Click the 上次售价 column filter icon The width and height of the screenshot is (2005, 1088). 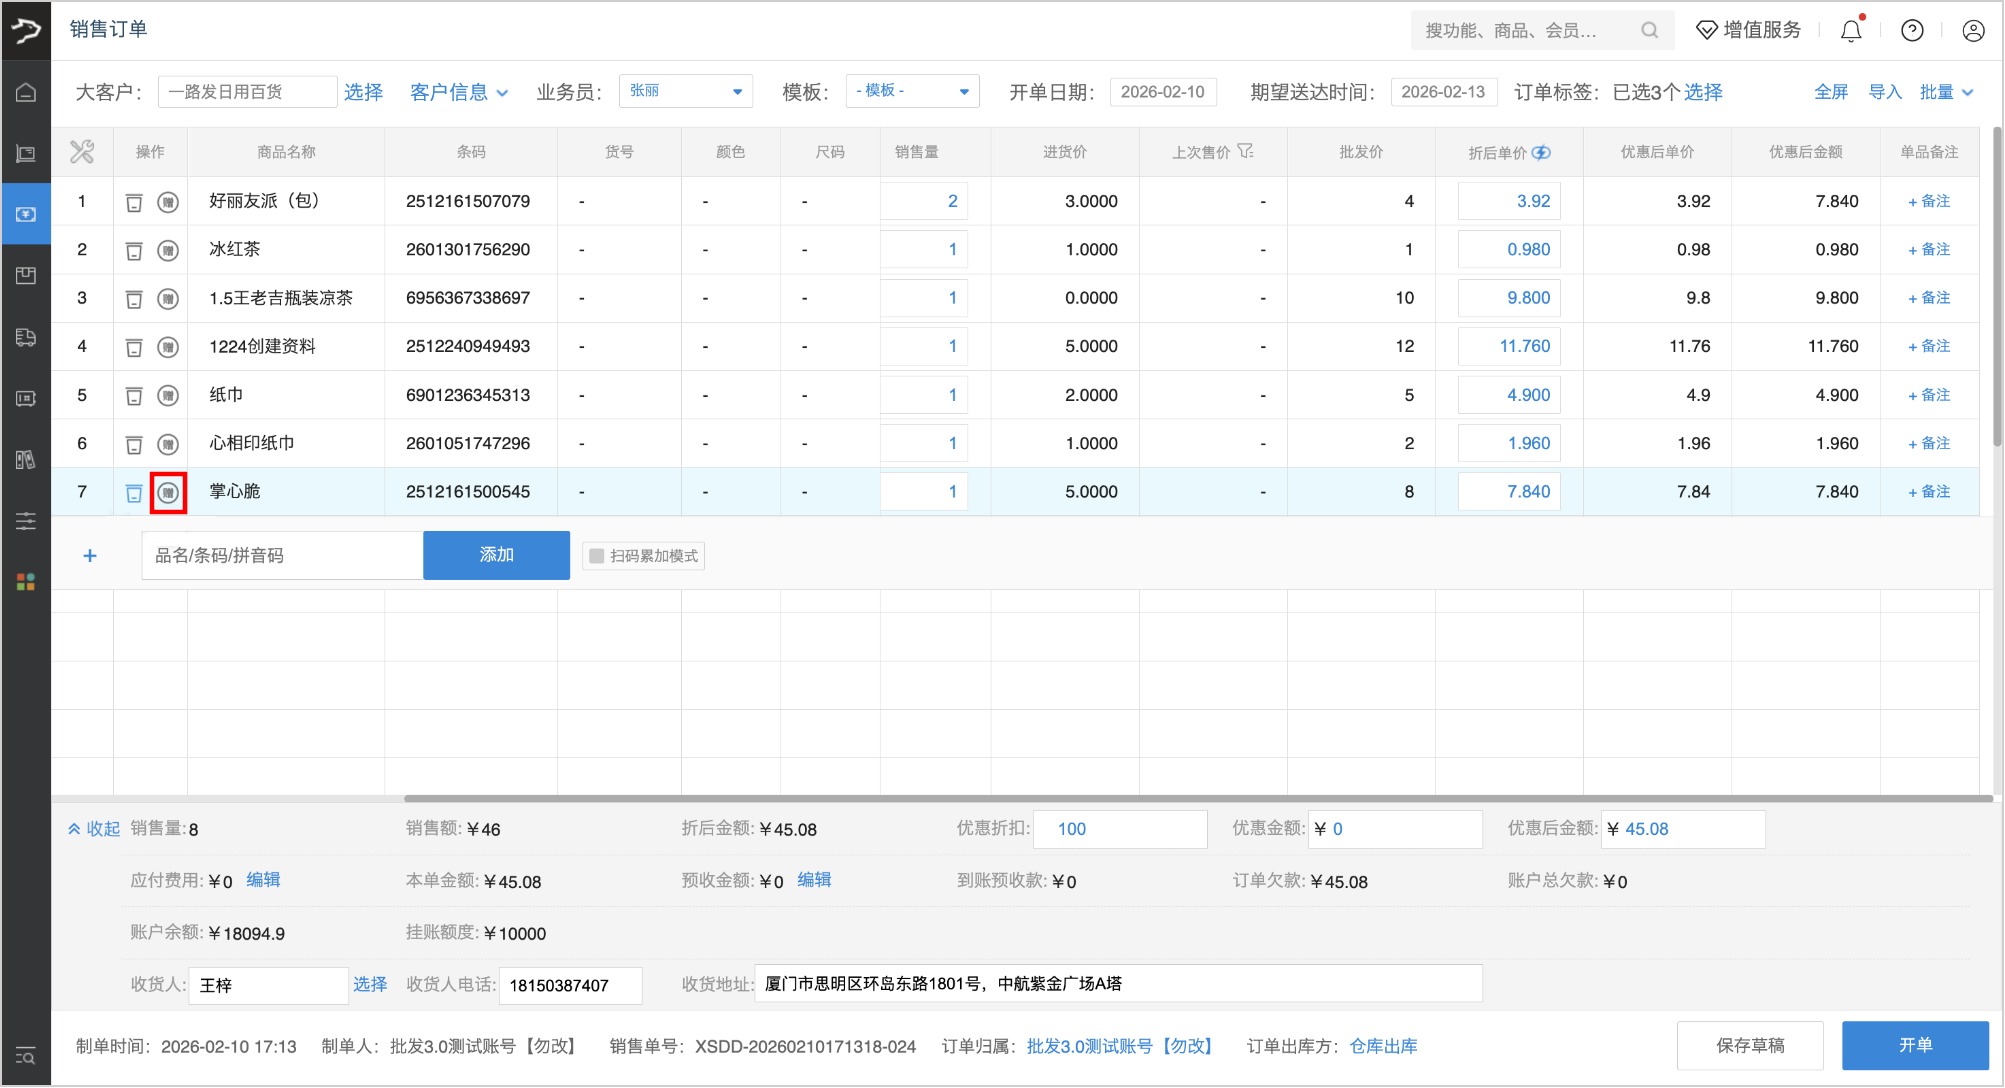(1245, 151)
